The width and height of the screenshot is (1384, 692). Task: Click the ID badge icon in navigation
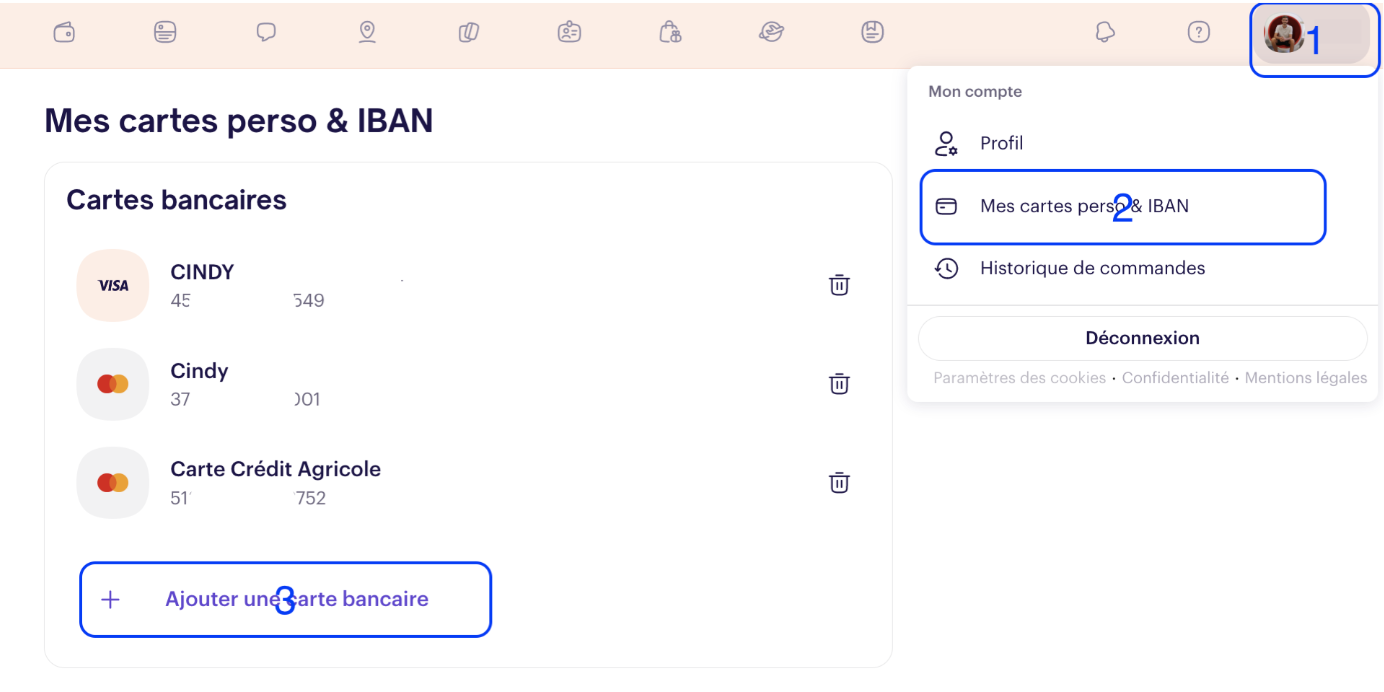[569, 32]
